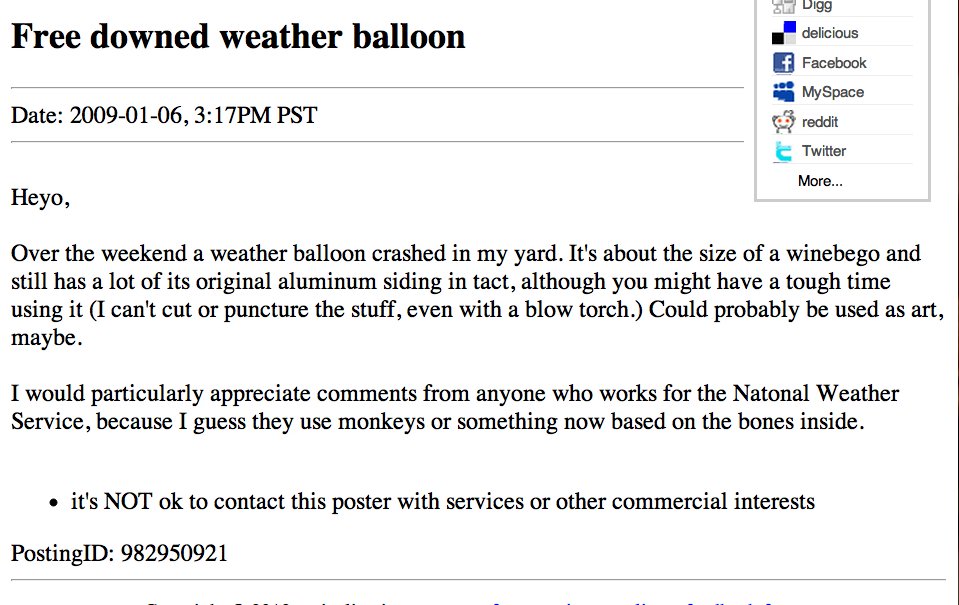This screenshot has width=959, height=605.
Task: Click the Twitter bird icon
Action: (783, 151)
